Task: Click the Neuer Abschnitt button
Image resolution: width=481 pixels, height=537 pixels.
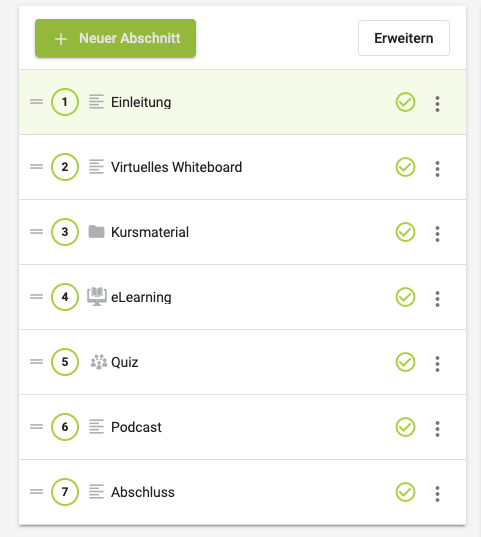Action: (x=115, y=38)
